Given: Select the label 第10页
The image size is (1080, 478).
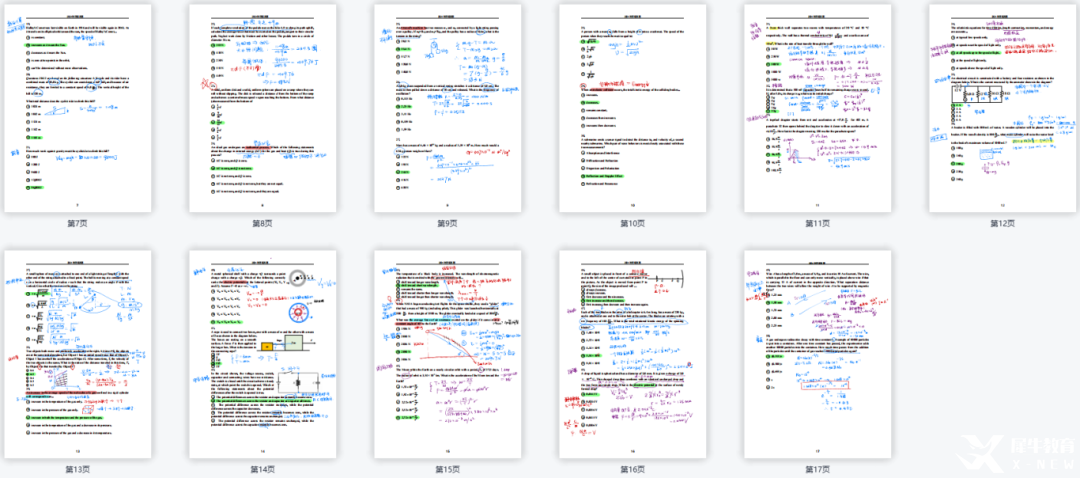Looking at the screenshot, I should [x=632, y=223].
